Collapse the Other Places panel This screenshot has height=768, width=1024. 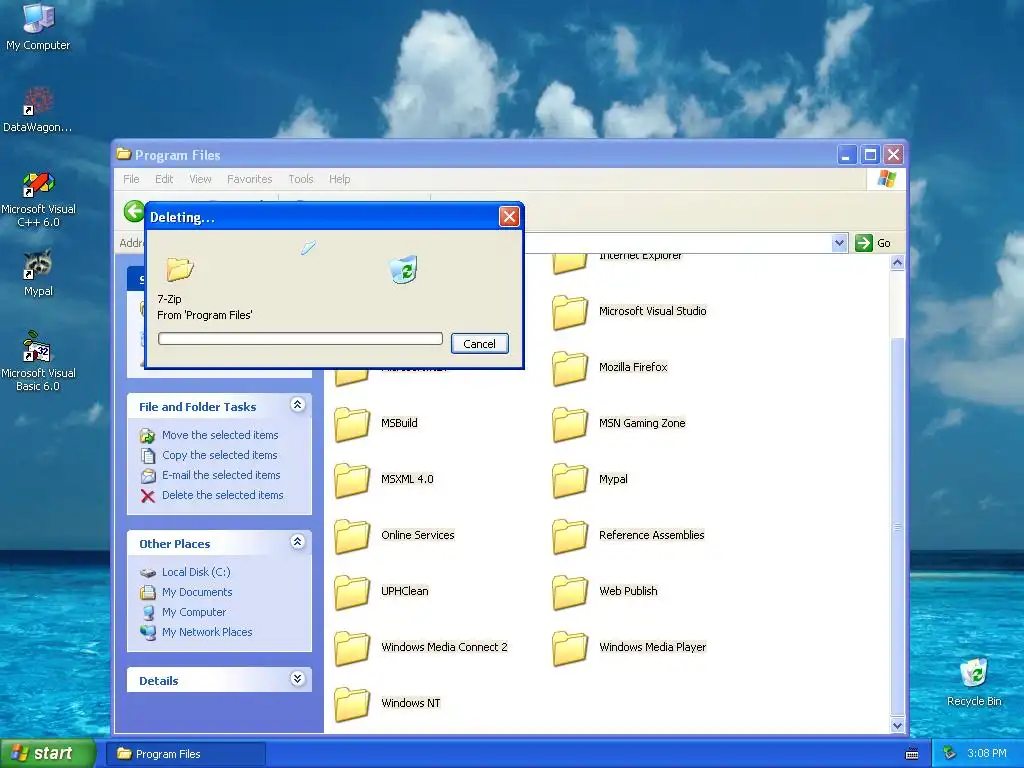pos(297,542)
